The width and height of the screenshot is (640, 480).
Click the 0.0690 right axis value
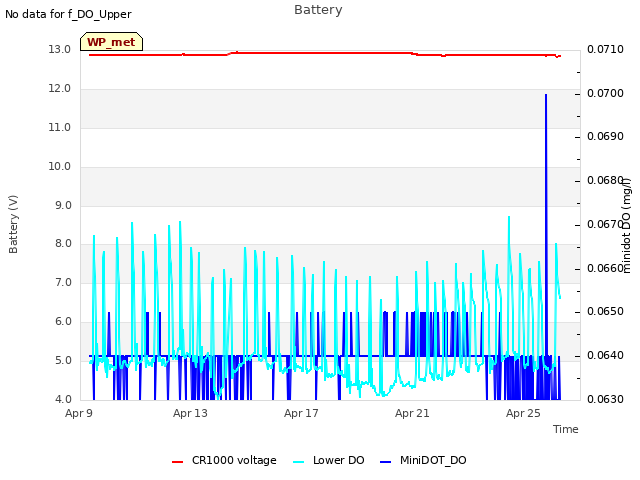[605, 136]
